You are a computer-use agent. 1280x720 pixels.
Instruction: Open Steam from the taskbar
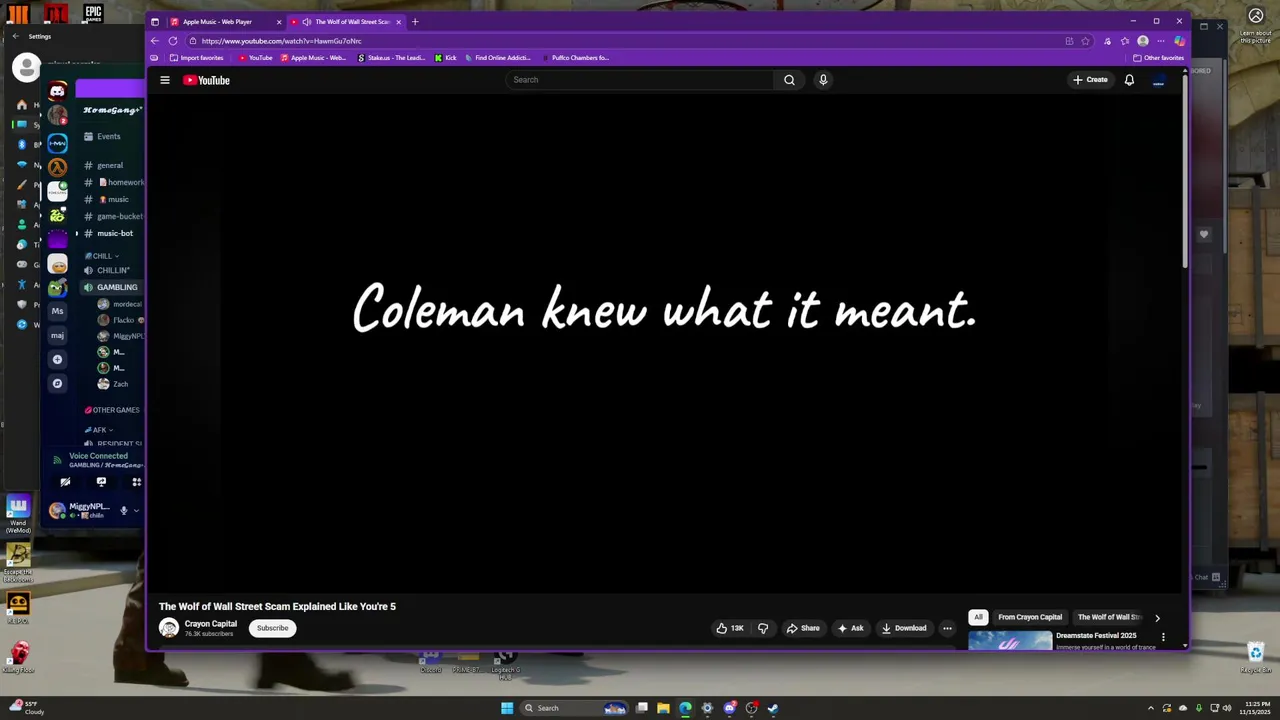click(773, 708)
